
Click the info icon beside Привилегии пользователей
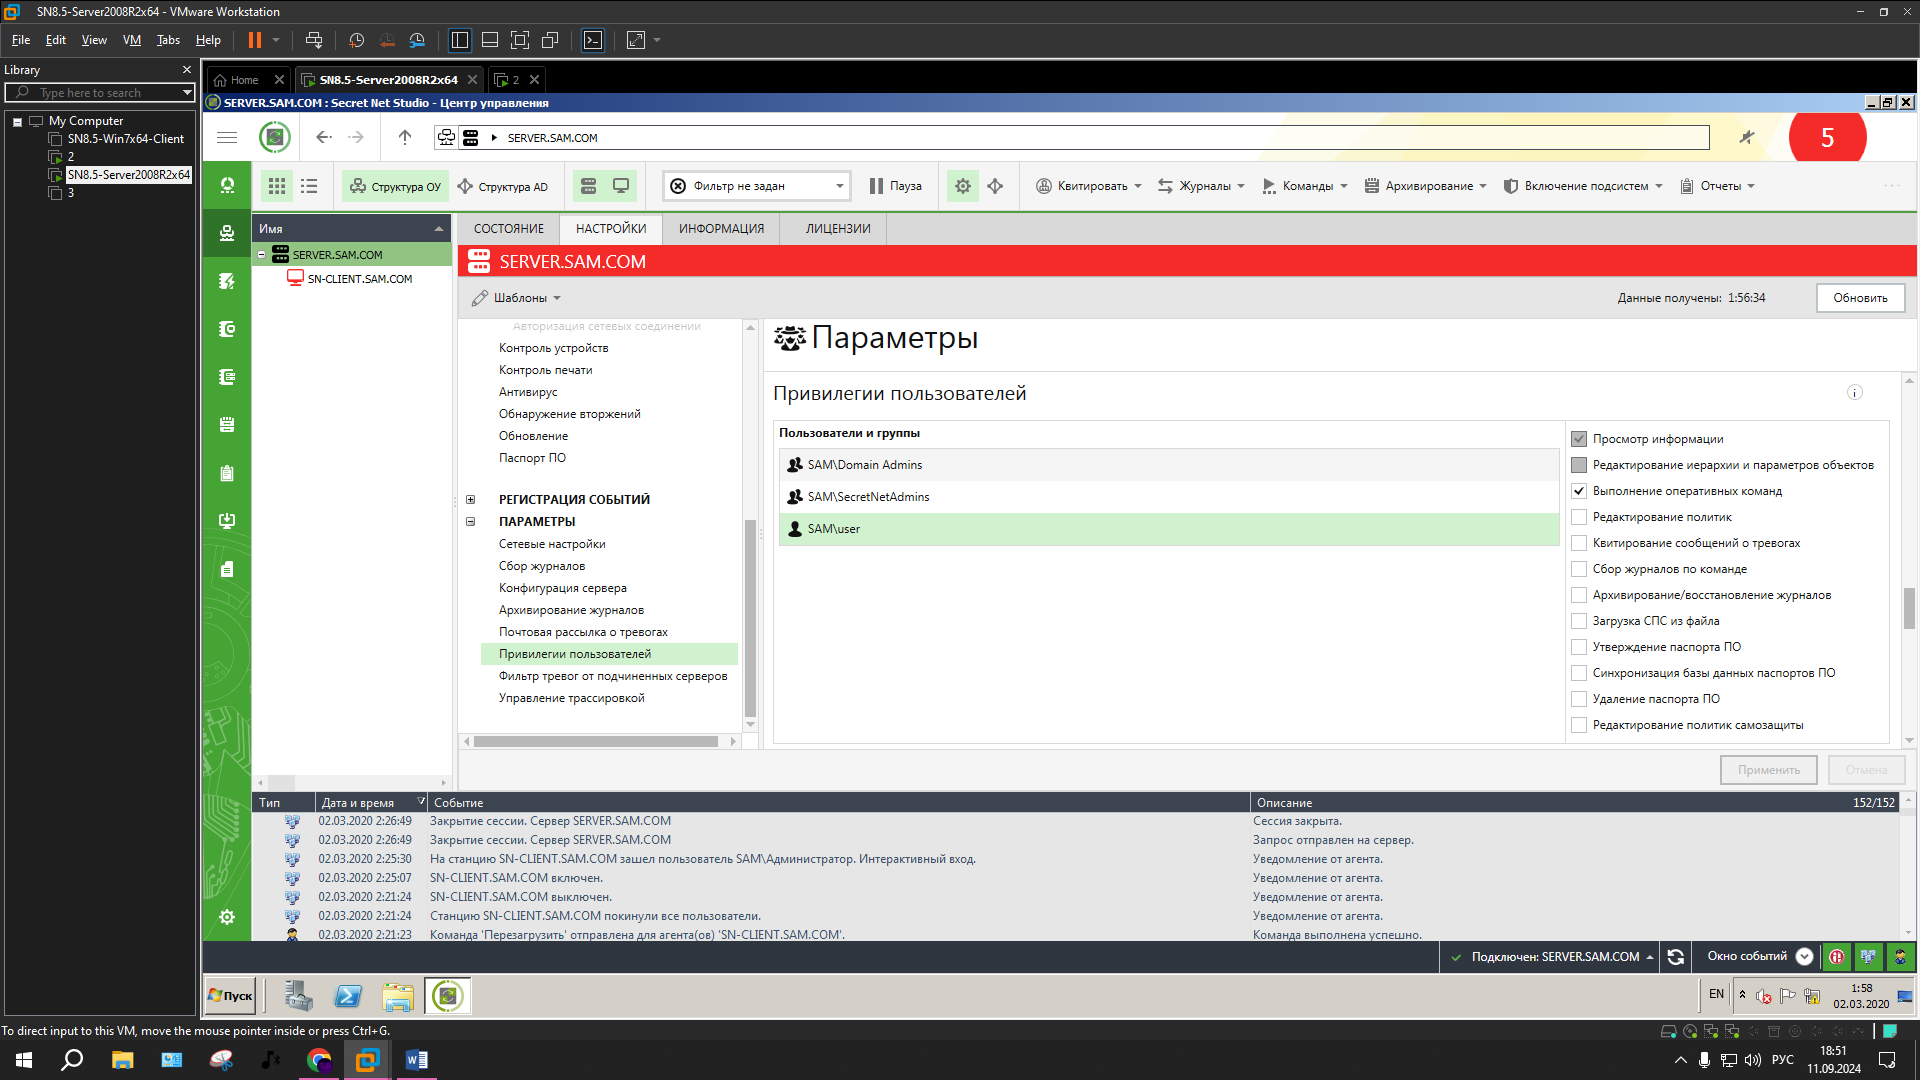pyautogui.click(x=1855, y=393)
